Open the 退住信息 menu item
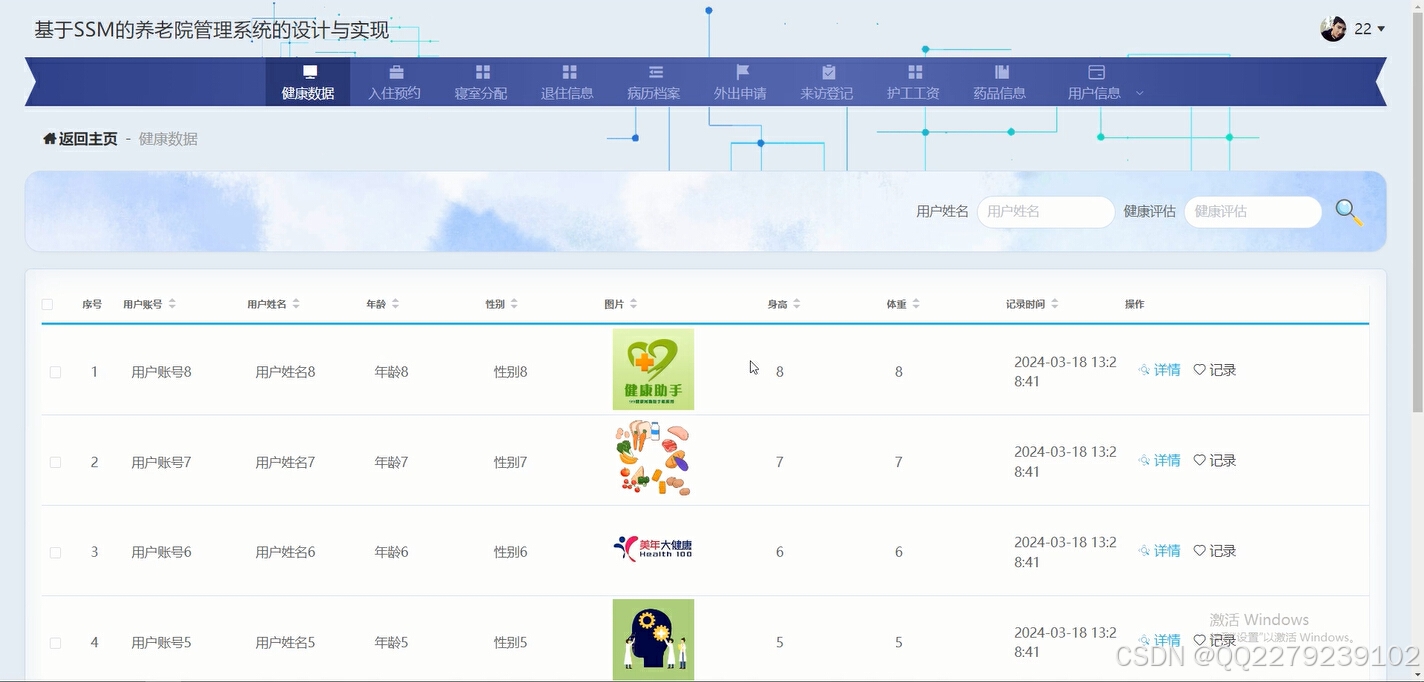 click(567, 73)
